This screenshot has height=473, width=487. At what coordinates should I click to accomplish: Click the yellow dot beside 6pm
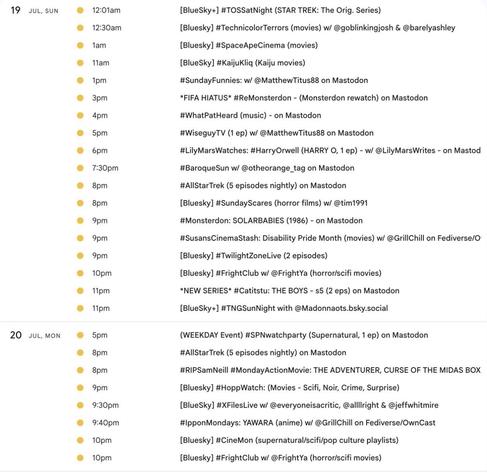tap(80, 150)
